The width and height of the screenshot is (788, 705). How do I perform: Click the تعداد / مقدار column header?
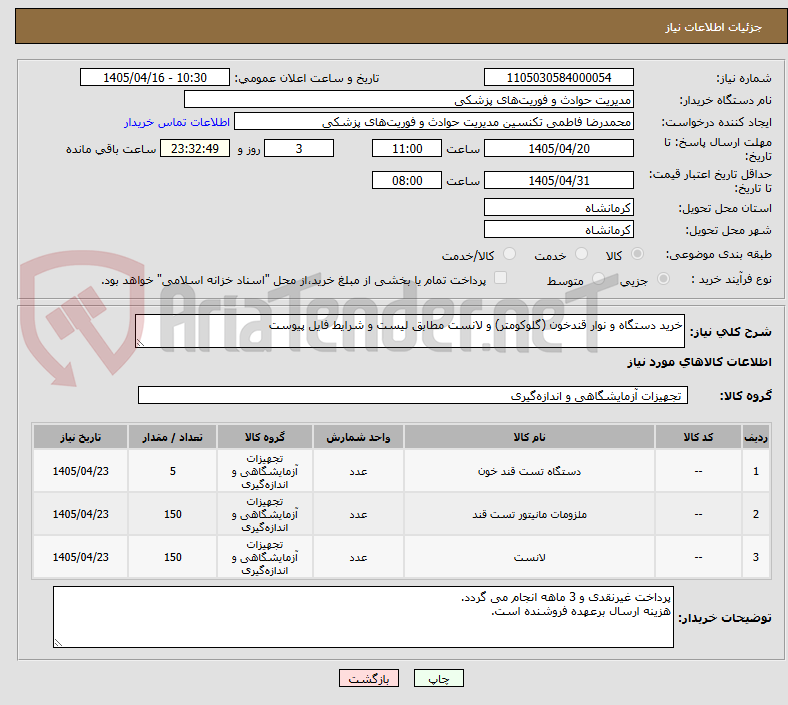172,437
